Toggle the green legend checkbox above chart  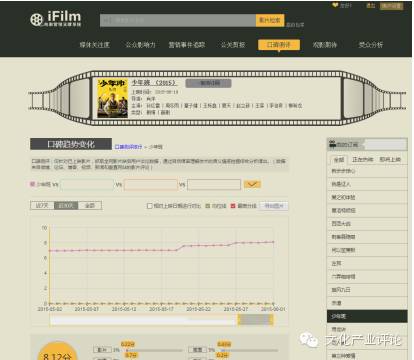pos(208,206)
